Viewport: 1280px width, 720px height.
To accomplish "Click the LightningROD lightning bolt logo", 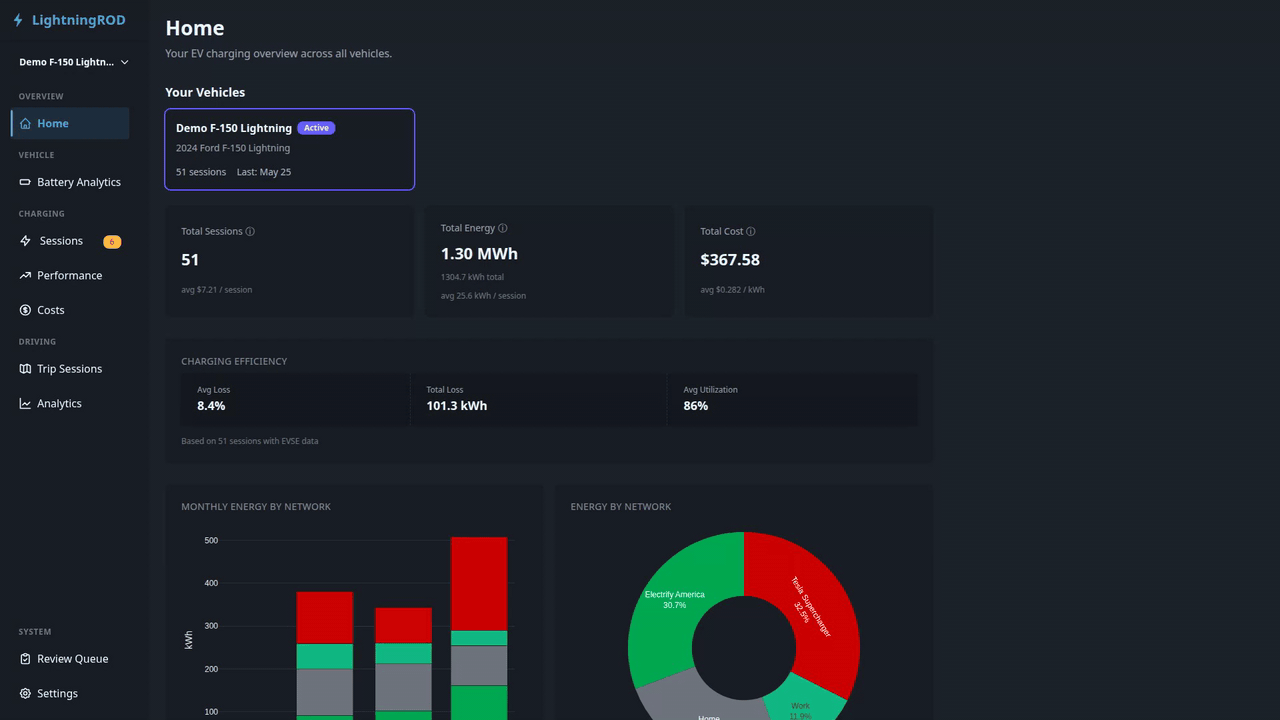I will (x=18, y=20).
